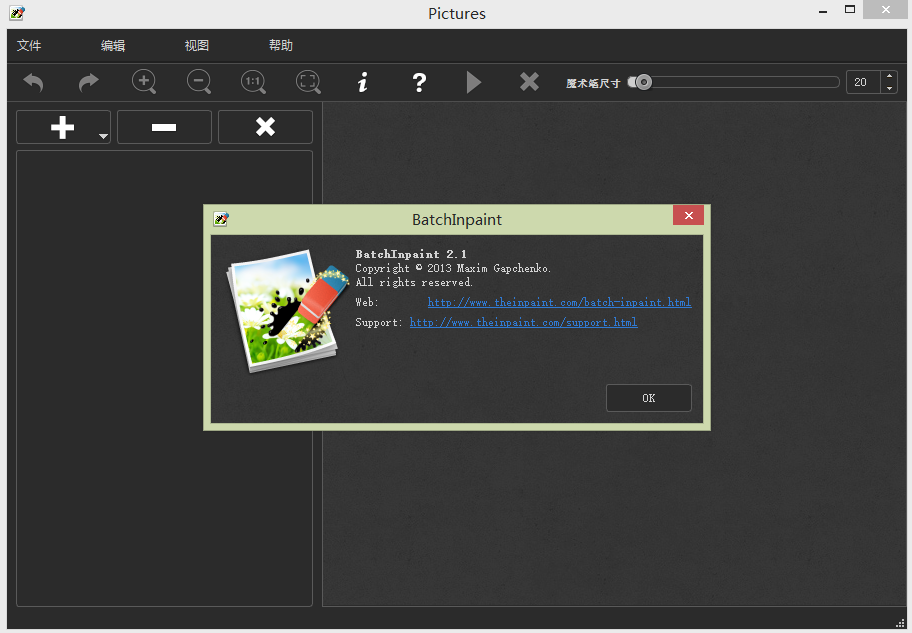Open the 帮助 menu
Screen dimensions: 912x633
point(281,46)
